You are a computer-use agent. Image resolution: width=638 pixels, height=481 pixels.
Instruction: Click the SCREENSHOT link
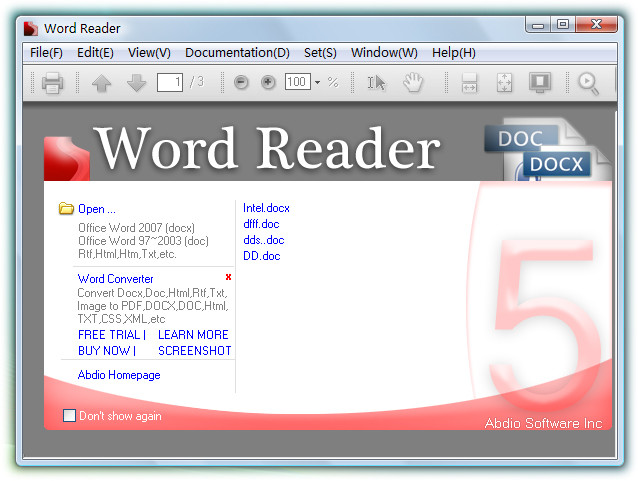[194, 350]
